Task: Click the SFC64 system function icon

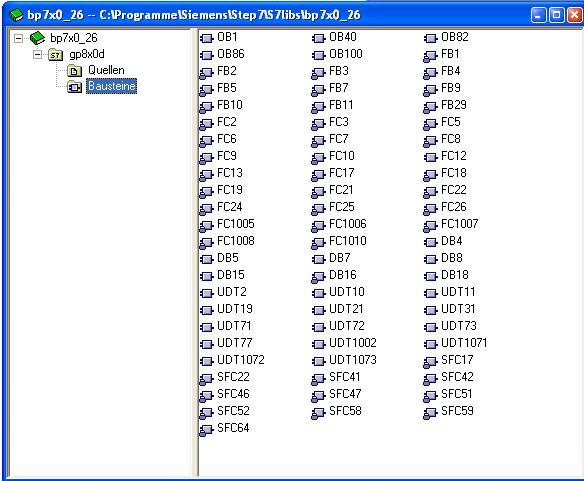Action: click(206, 430)
